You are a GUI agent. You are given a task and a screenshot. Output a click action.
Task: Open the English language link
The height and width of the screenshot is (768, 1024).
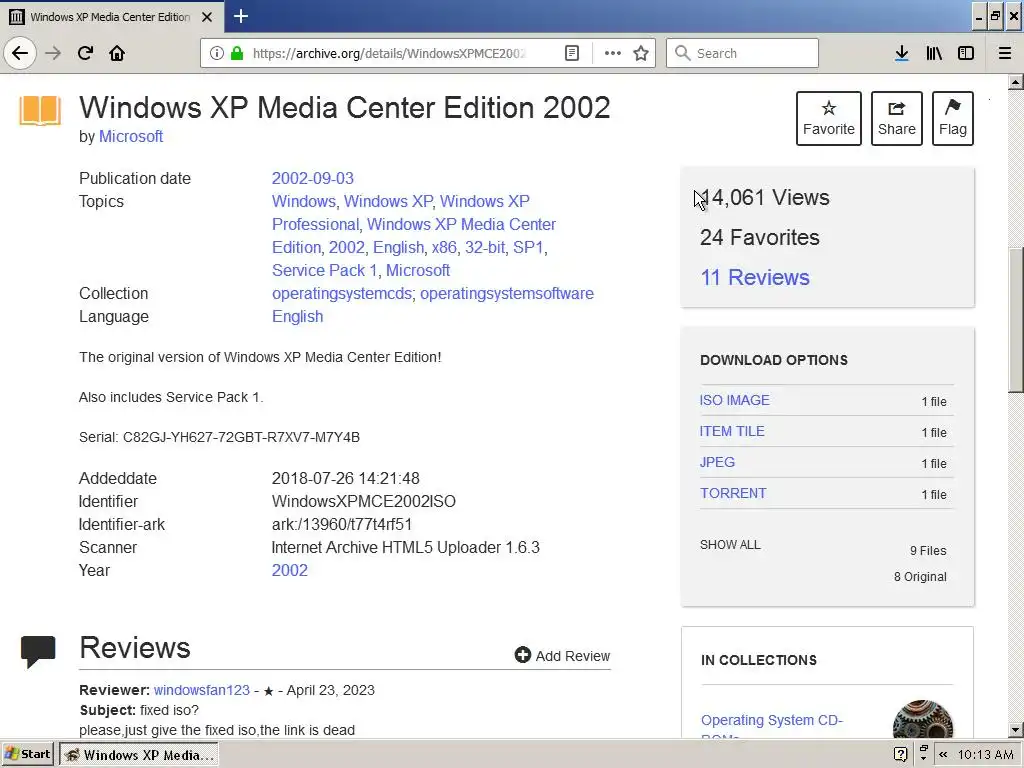tap(297, 316)
